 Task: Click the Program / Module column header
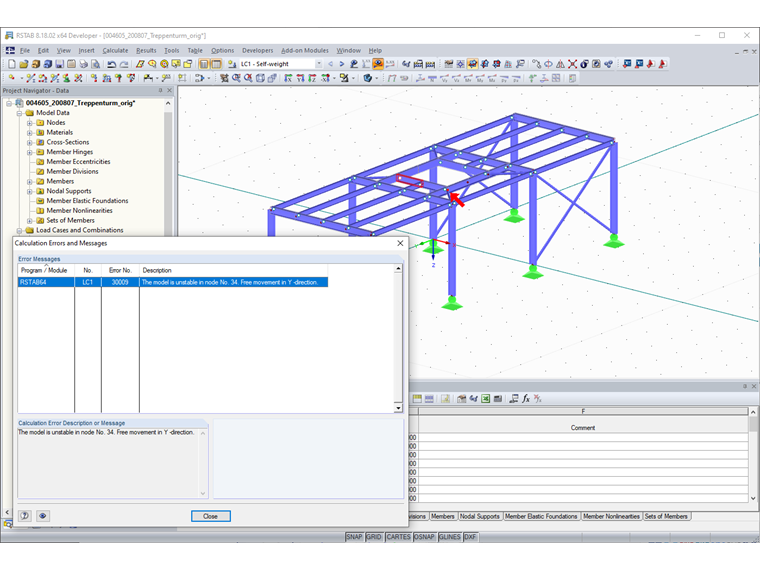pyautogui.click(x=46, y=270)
